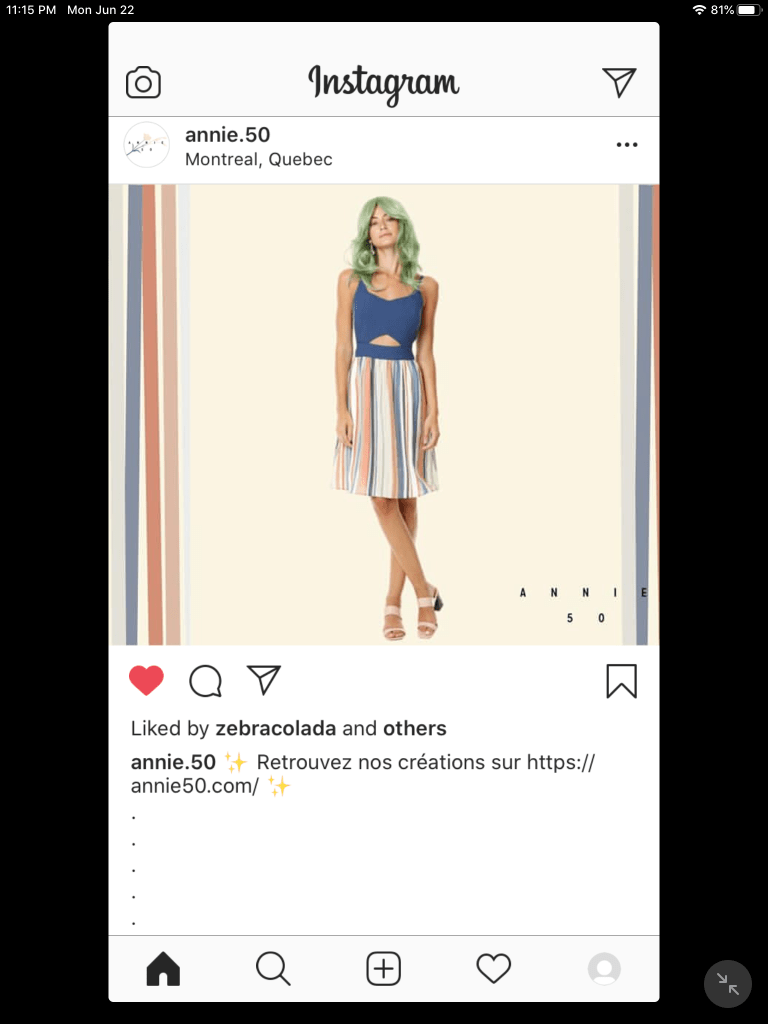Click the shrink arrows button

tap(728, 984)
